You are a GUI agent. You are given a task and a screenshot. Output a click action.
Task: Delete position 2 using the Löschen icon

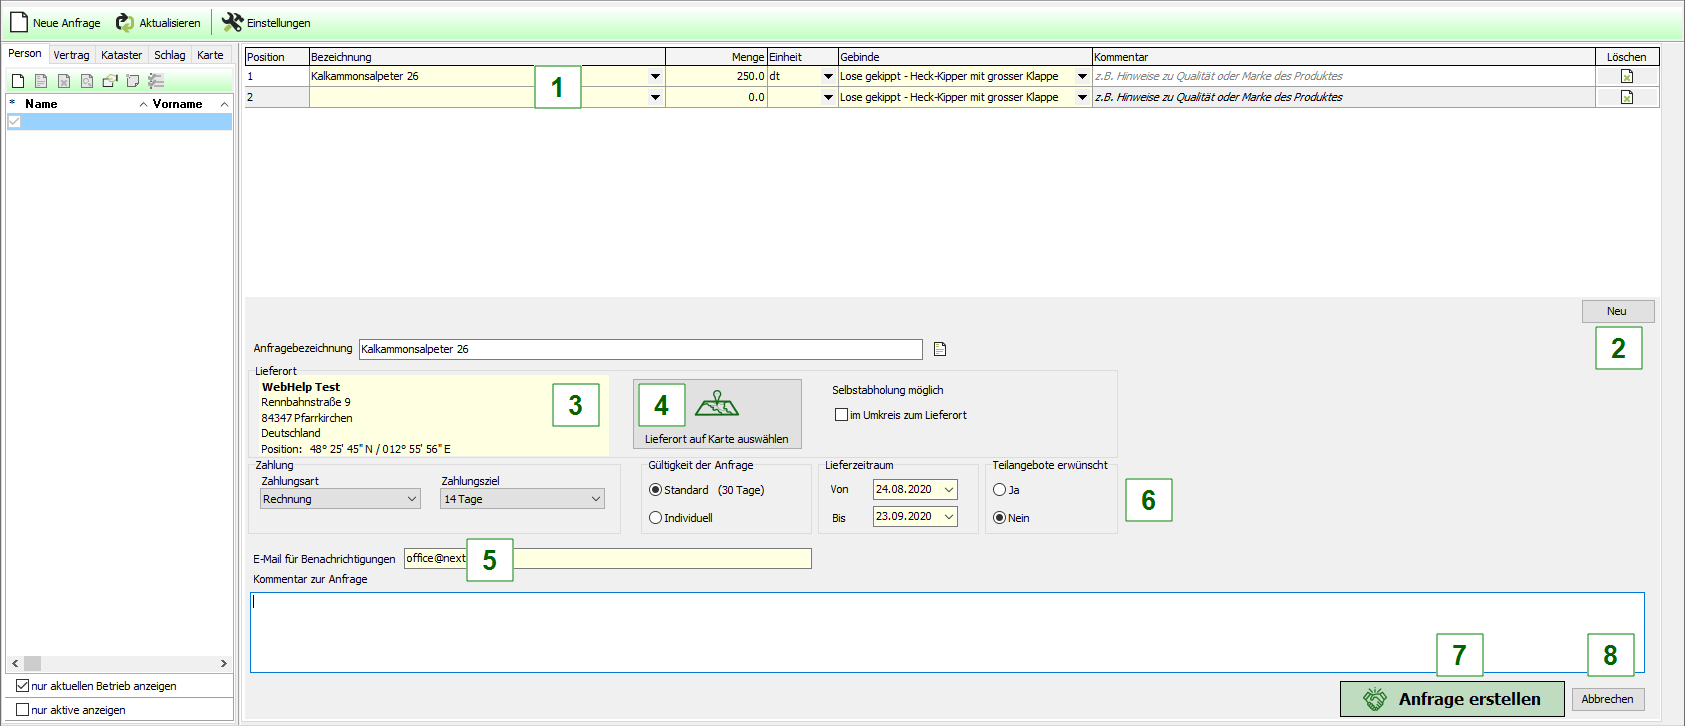tap(1627, 98)
